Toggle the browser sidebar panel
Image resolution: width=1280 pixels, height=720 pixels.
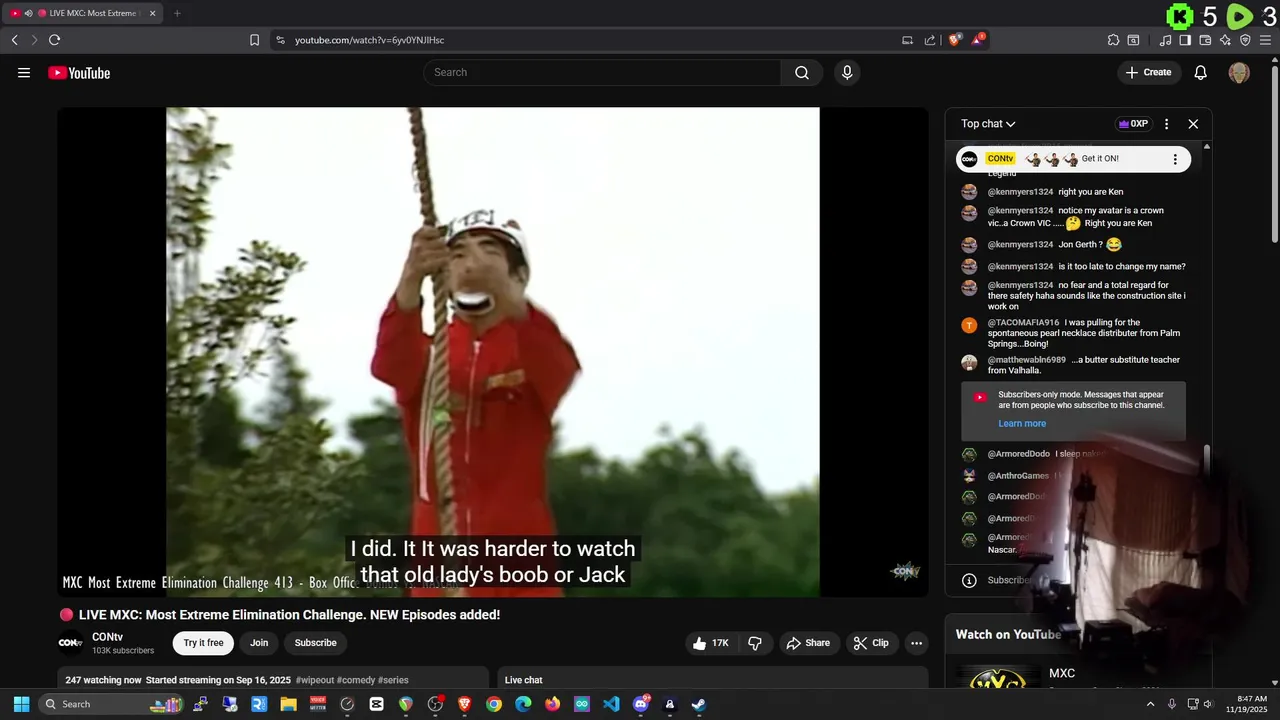coord(1185,40)
